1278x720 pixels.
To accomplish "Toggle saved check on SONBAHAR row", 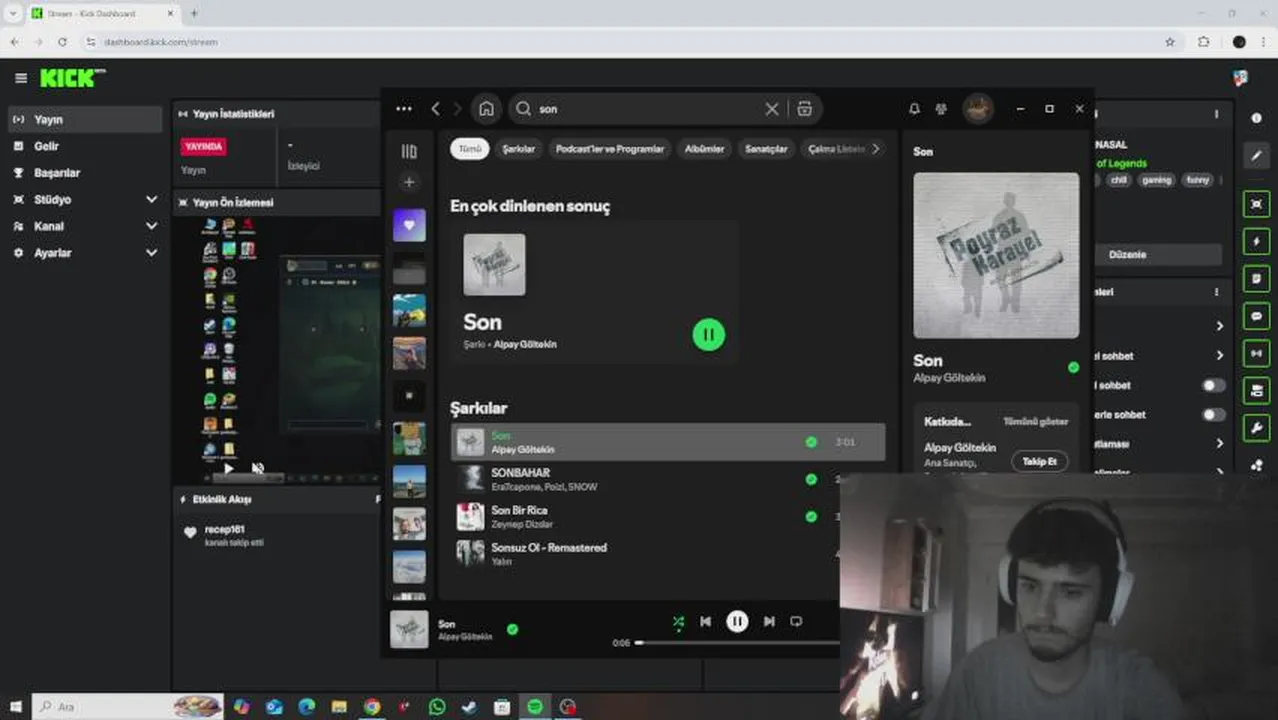I will [811, 479].
